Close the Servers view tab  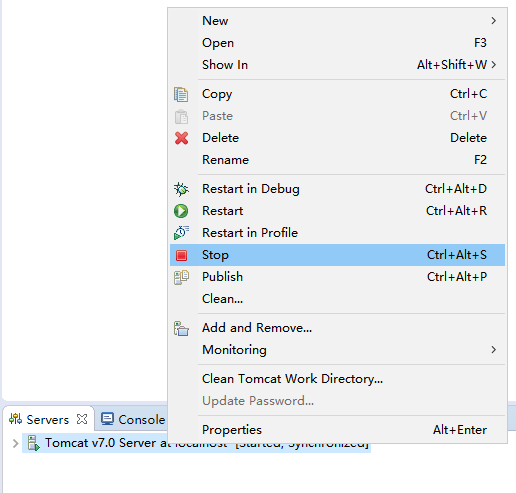82,419
